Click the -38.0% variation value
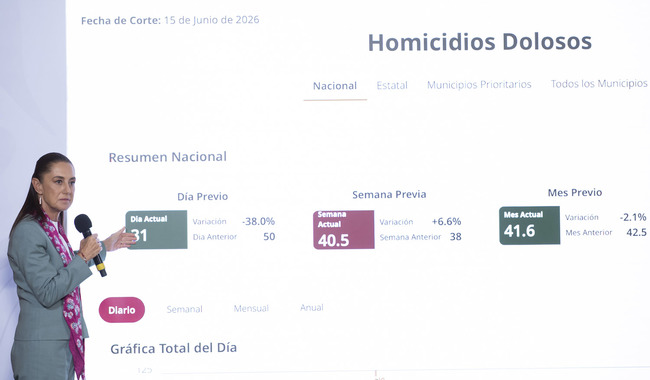Image resolution: width=650 pixels, height=380 pixels. coord(259,221)
